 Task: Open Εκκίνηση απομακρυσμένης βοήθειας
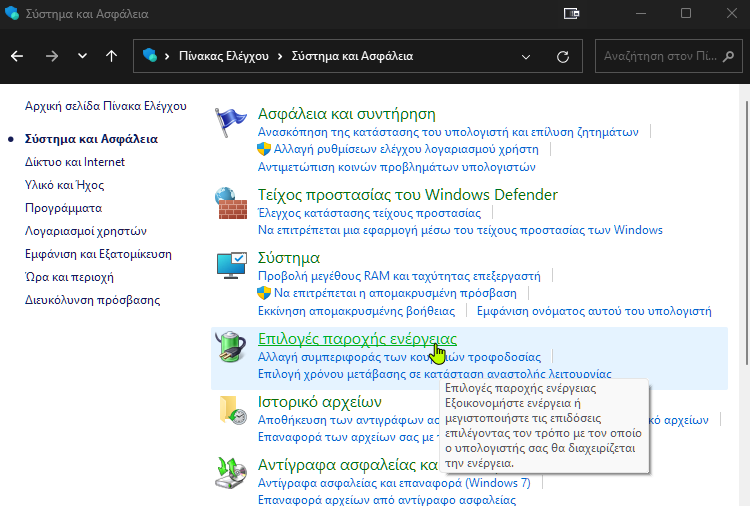point(356,311)
